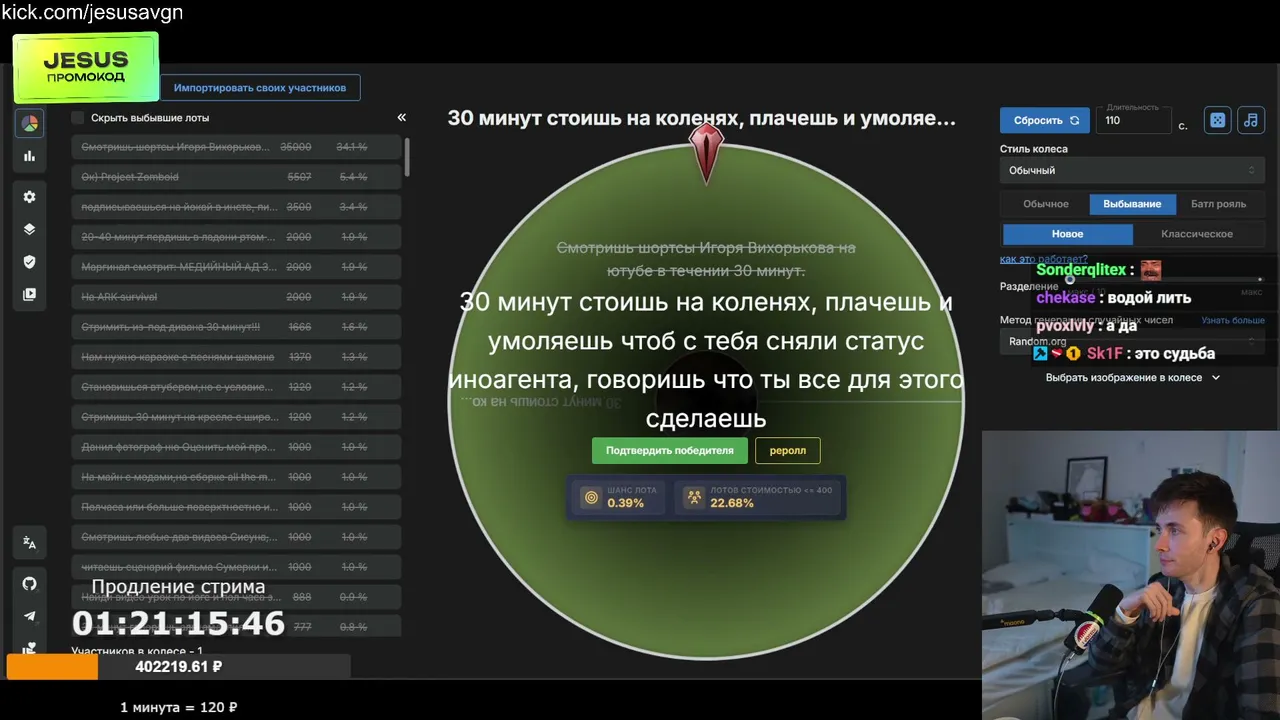Click lot row 'Смотришь шортсы Игоря Вихорькова' in list

pos(236,147)
